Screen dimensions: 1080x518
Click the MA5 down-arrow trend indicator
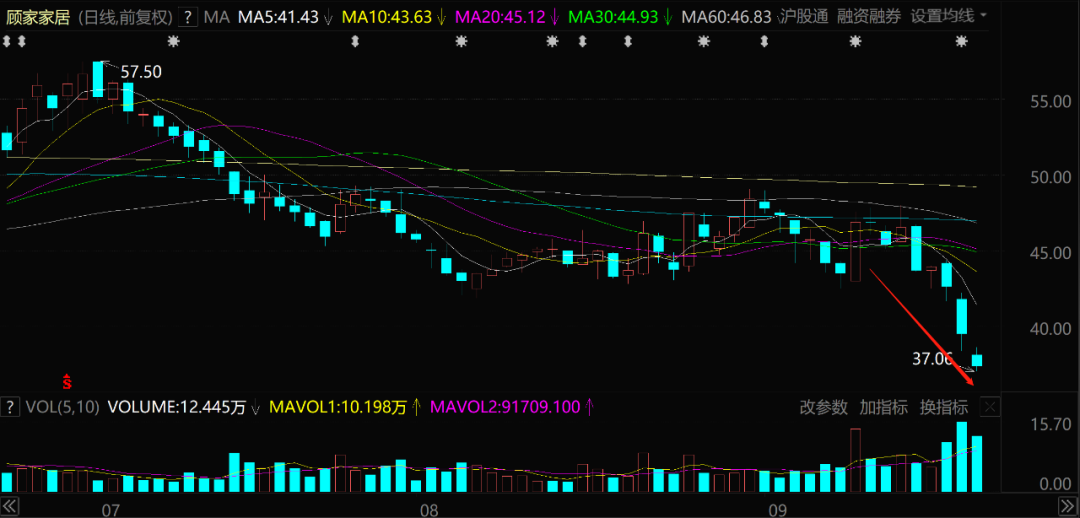328,17
